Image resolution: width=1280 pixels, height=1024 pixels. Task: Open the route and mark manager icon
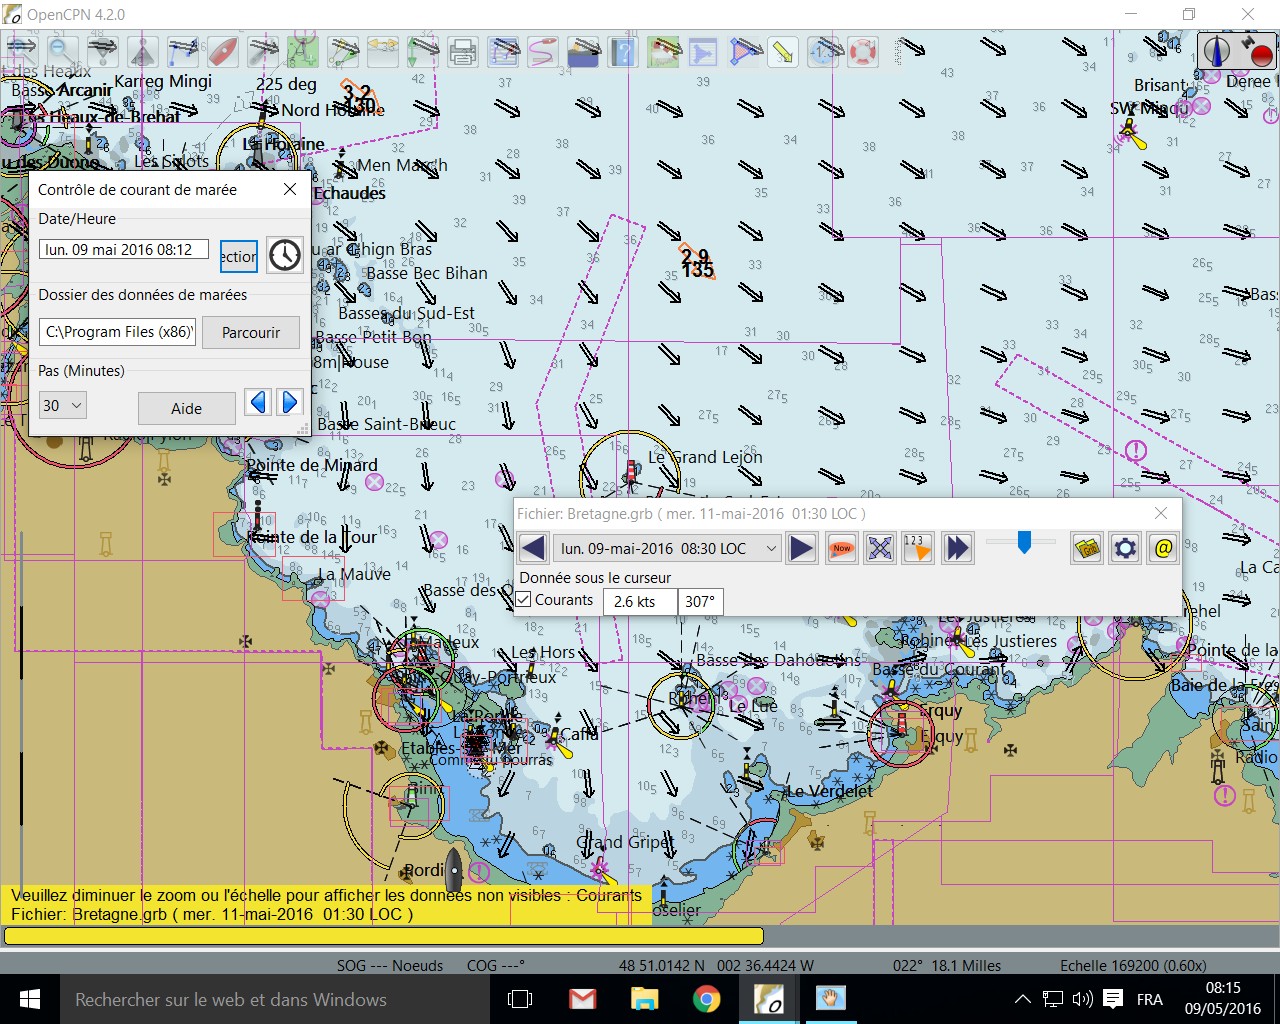(x=503, y=51)
